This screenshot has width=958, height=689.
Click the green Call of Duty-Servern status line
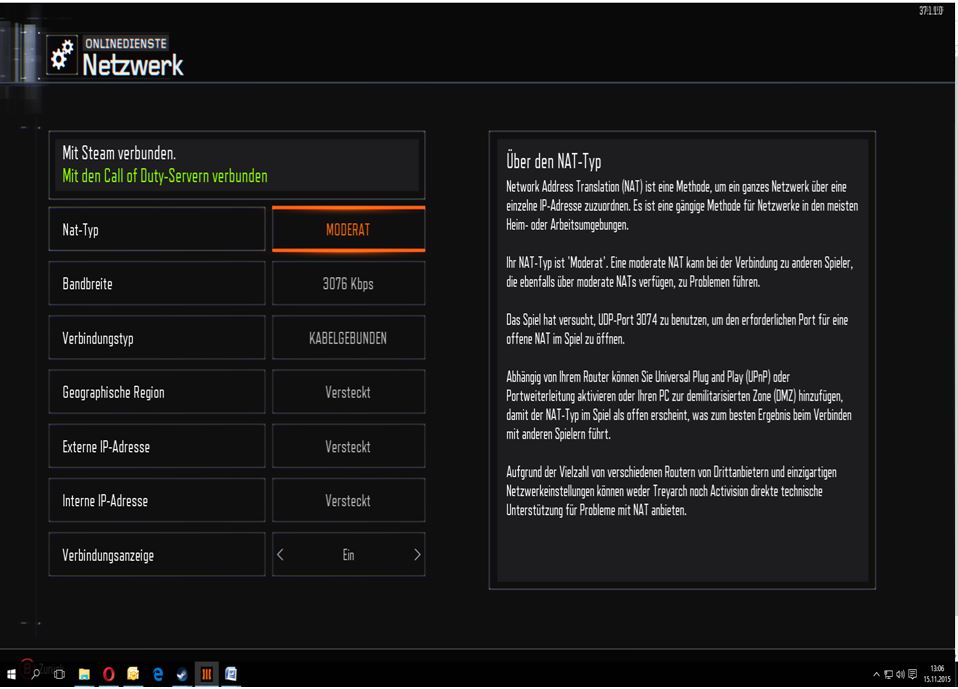point(165,177)
